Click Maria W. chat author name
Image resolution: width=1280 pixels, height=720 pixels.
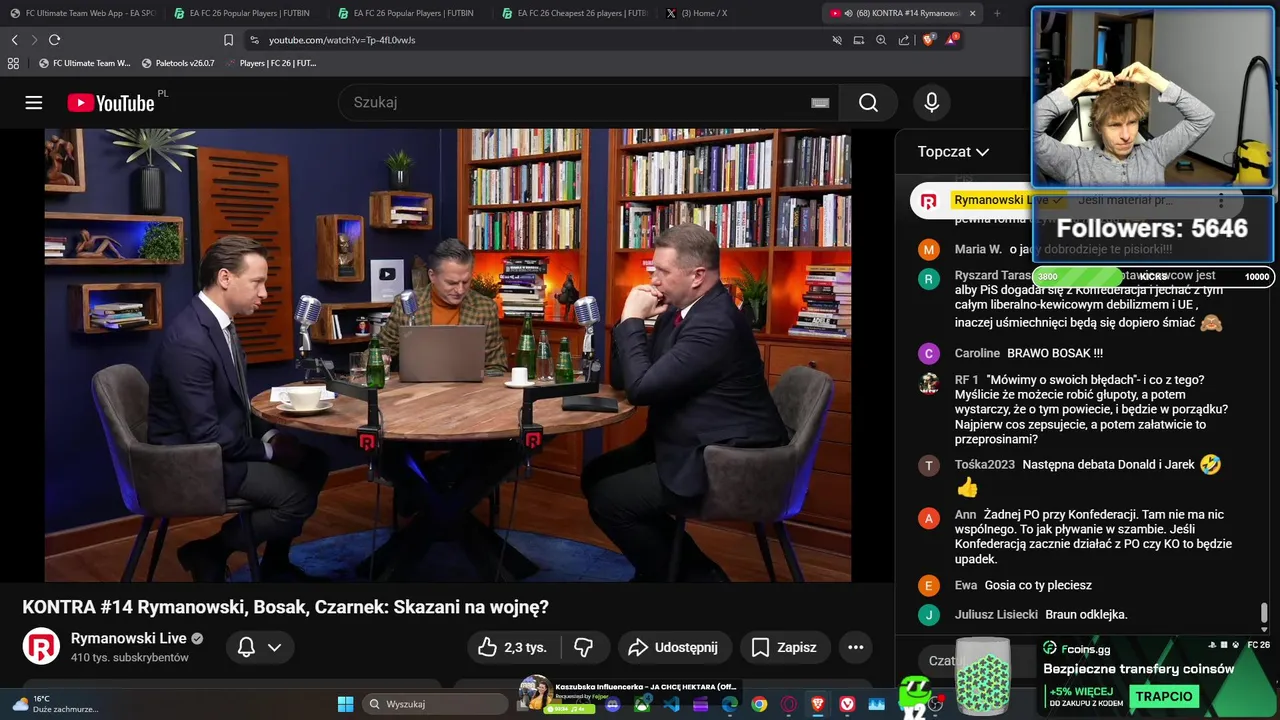coord(978,249)
